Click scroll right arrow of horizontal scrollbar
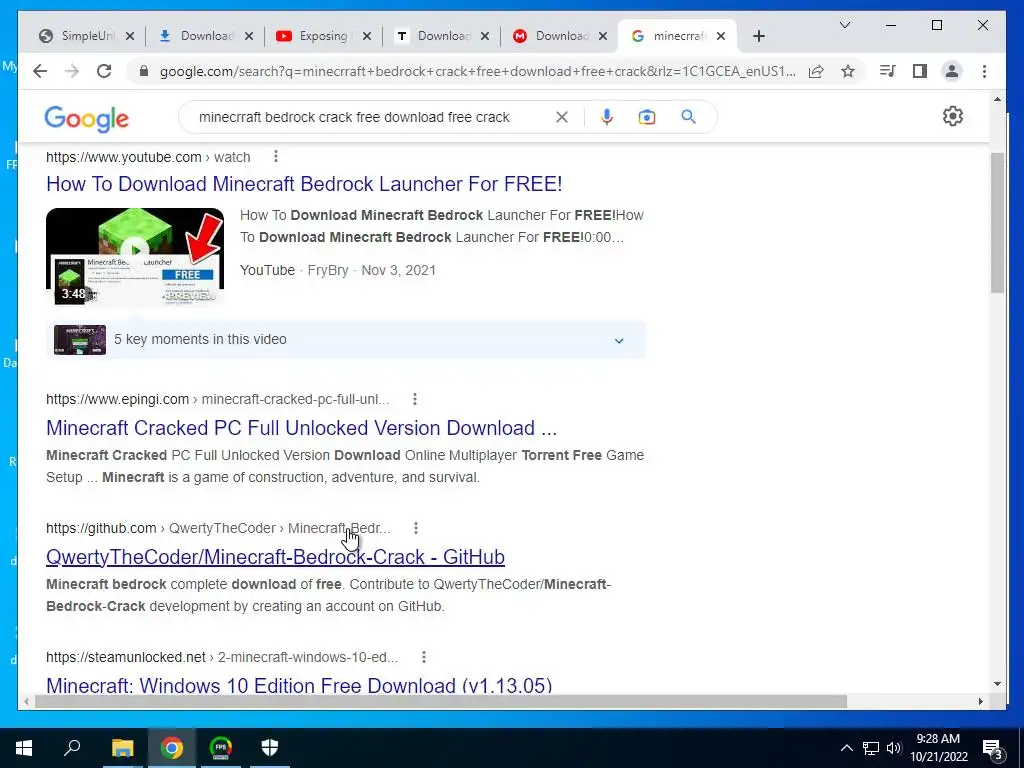 [x=980, y=701]
